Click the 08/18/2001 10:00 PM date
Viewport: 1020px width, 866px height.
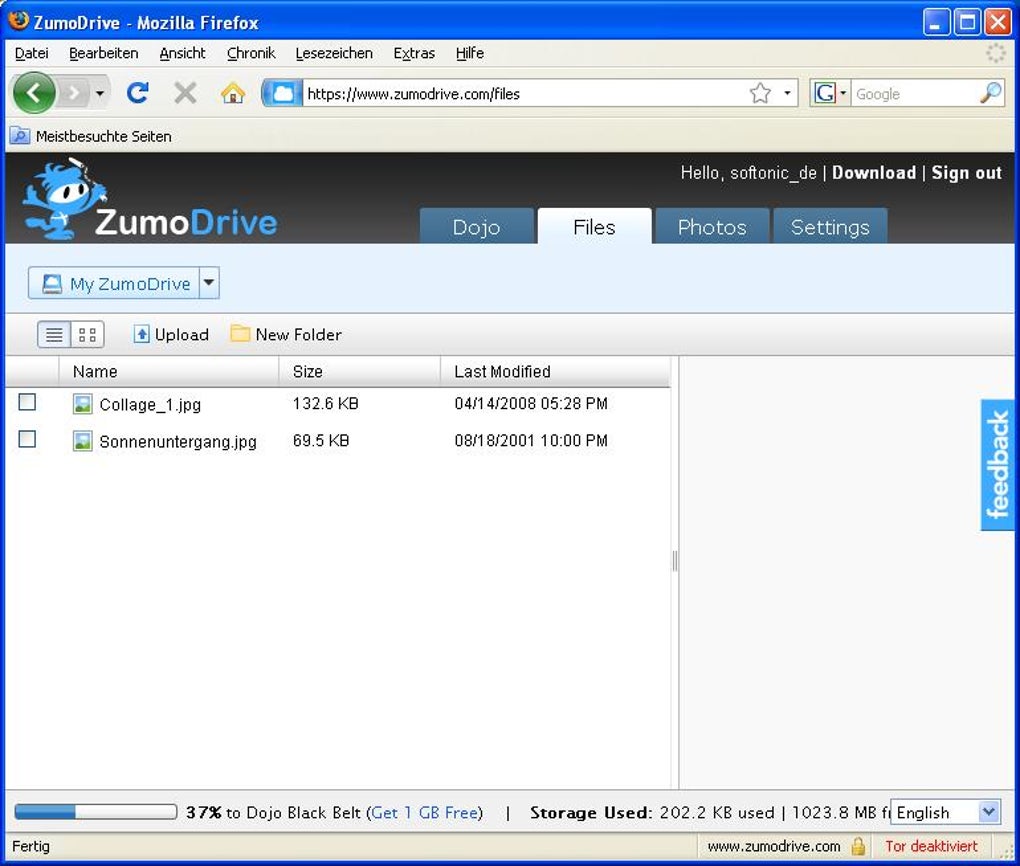coord(531,440)
